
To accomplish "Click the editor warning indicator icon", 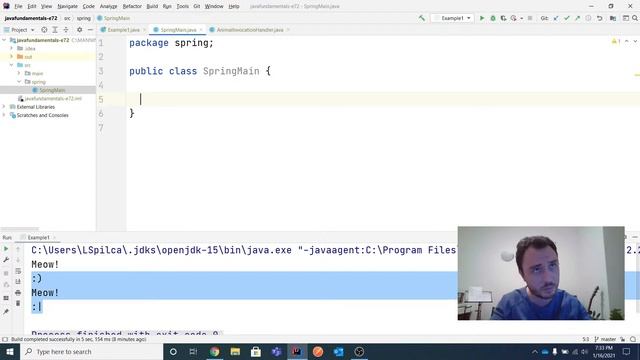I will tap(616, 41).
